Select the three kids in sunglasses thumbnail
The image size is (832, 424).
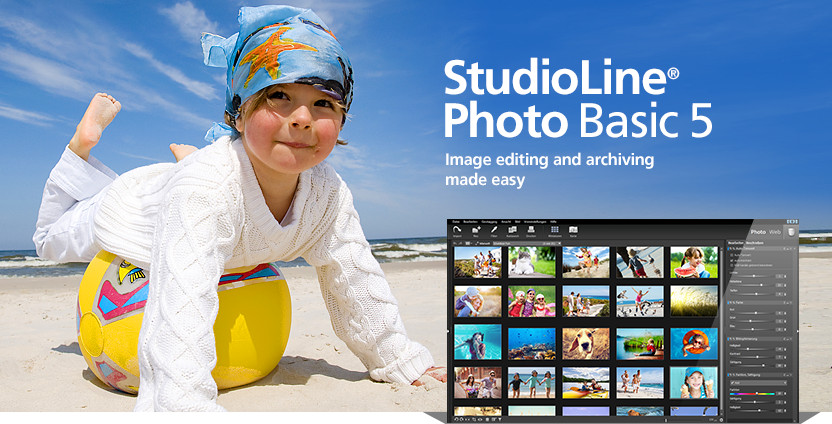pyautogui.click(x=532, y=301)
